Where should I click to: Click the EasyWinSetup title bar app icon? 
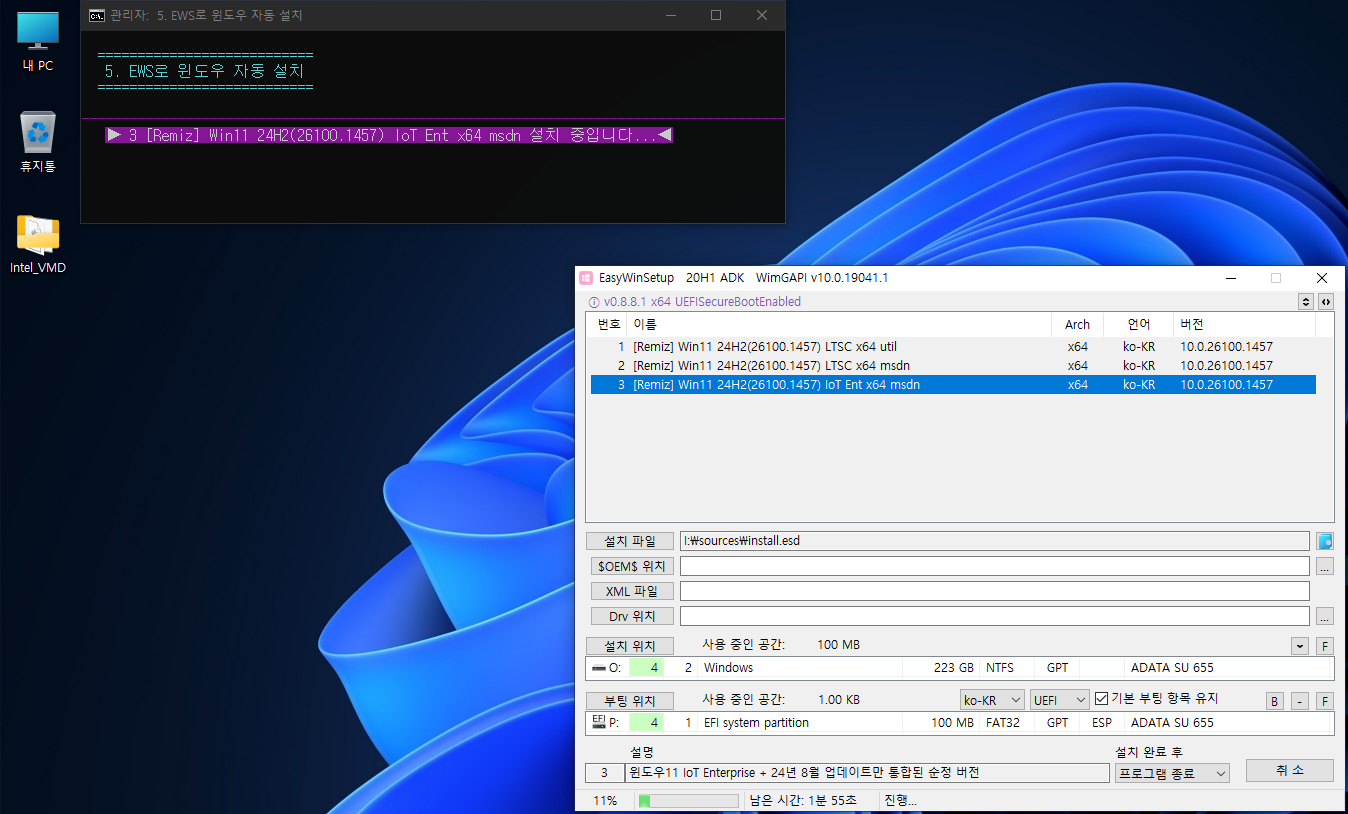[x=587, y=277]
